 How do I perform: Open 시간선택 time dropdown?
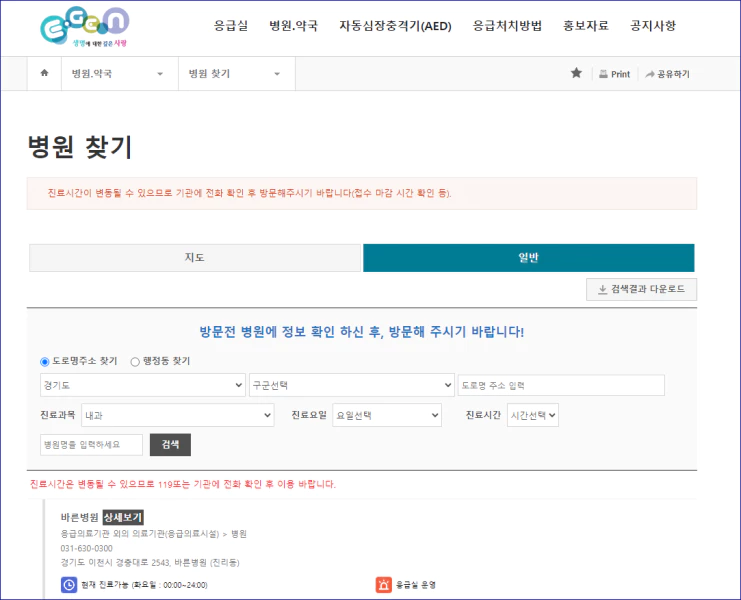pos(533,415)
